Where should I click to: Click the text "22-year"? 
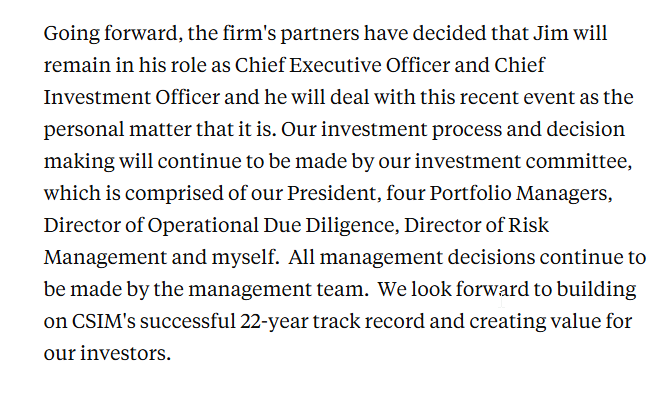274,322
